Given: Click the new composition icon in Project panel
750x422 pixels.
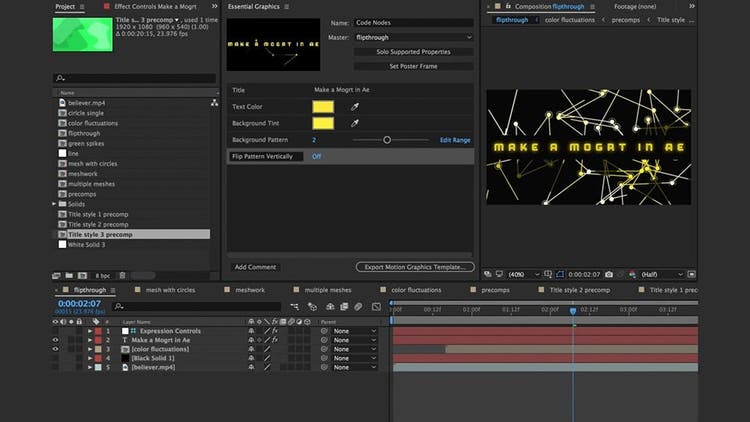Looking at the screenshot, I should pos(82,275).
